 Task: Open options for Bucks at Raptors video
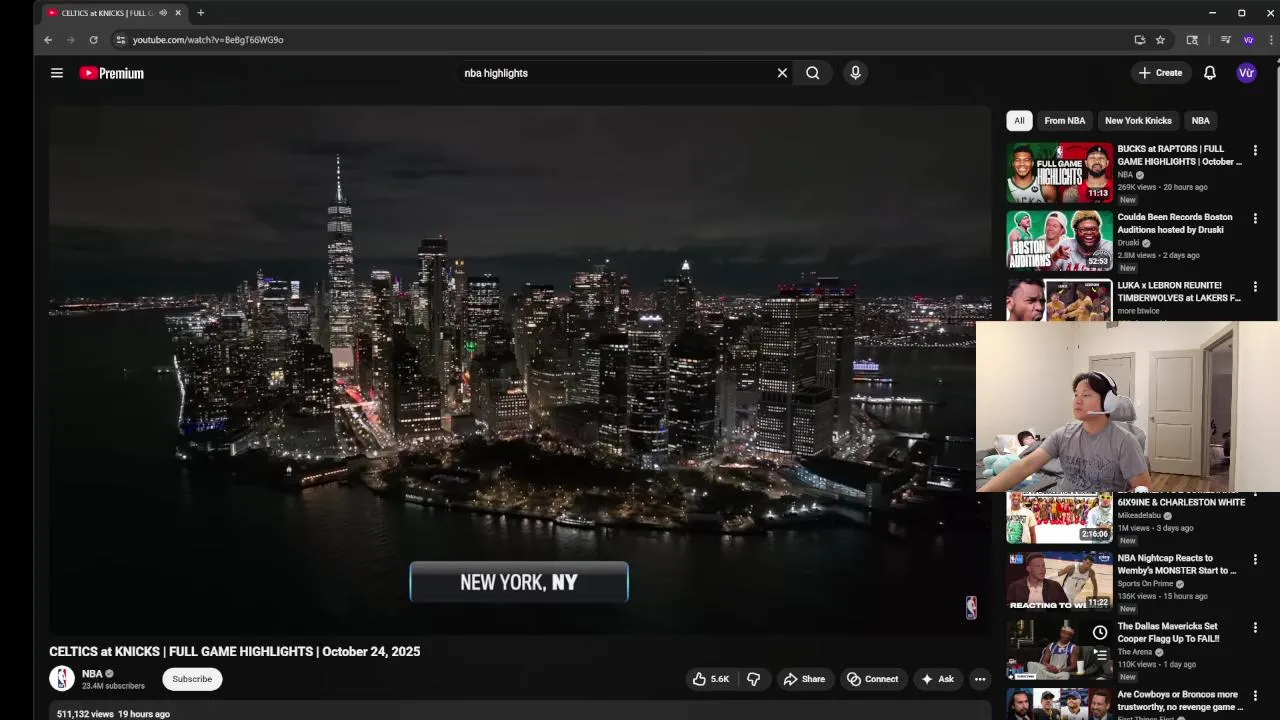(1255, 150)
